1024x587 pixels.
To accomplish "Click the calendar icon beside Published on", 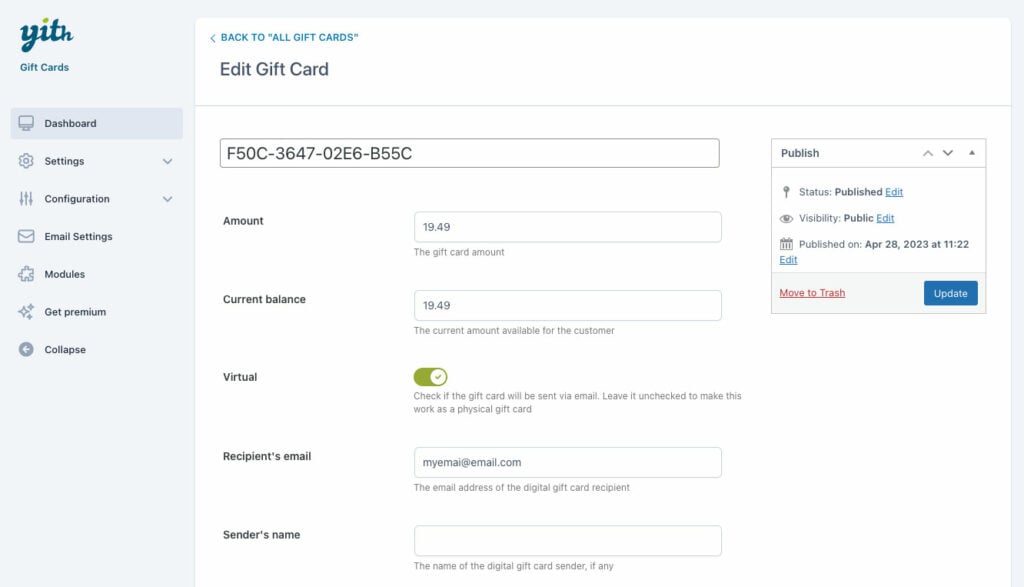I will (786, 244).
